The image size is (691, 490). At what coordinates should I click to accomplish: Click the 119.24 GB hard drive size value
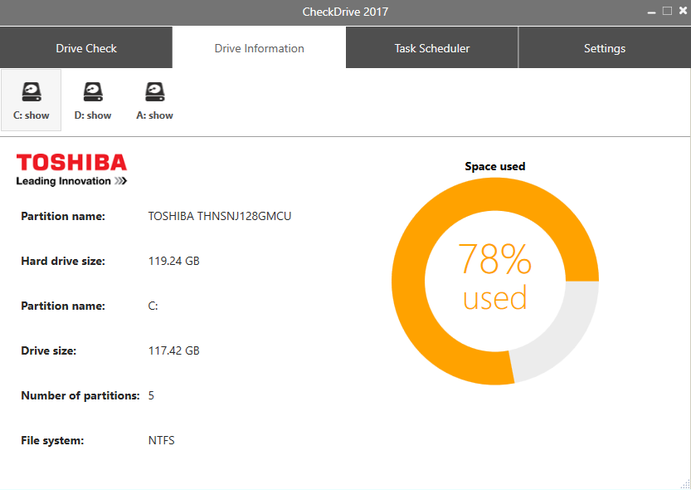tap(174, 261)
